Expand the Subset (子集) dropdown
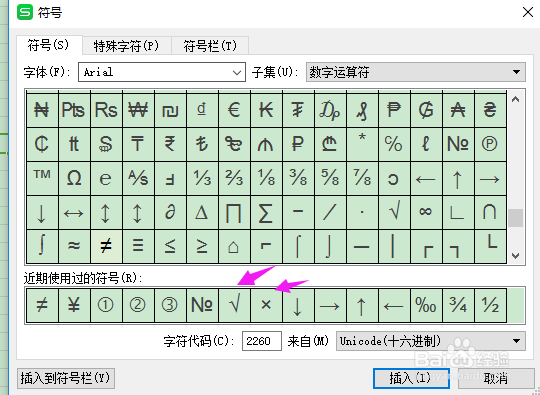 pyautogui.click(x=416, y=72)
